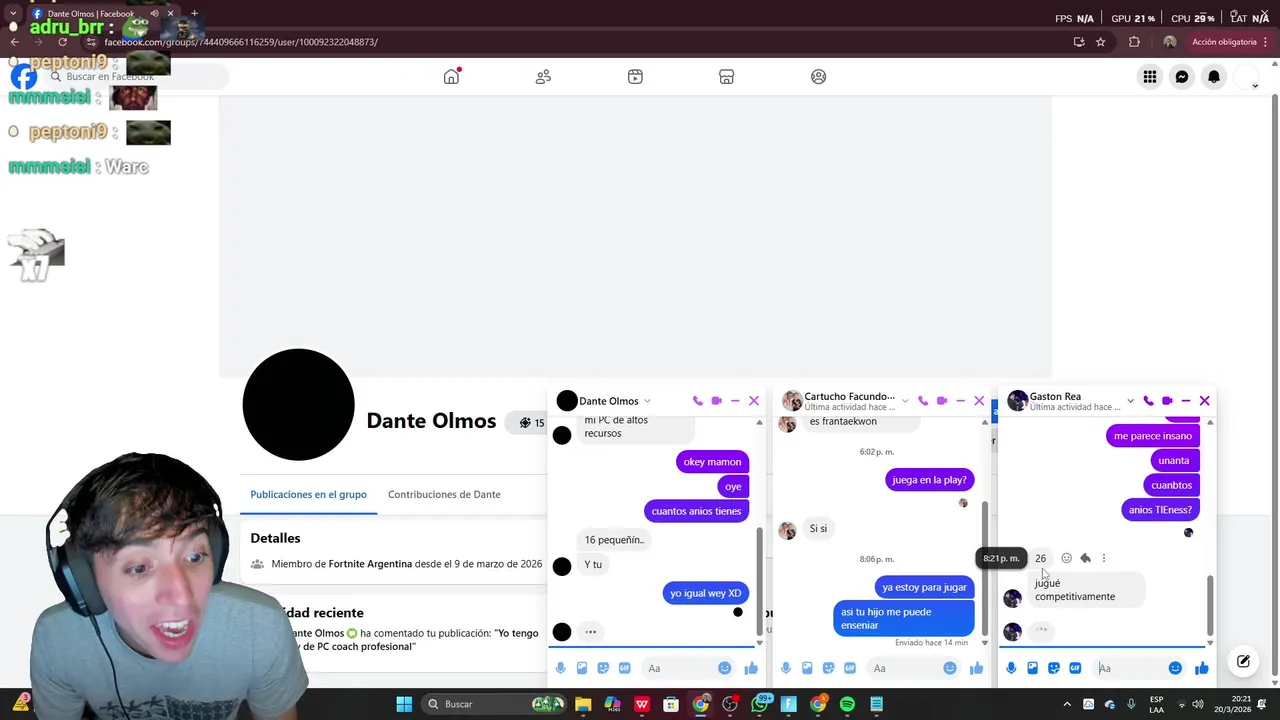
Task: Send thumbs-up like in Dante Olmos chat
Action: (751, 668)
